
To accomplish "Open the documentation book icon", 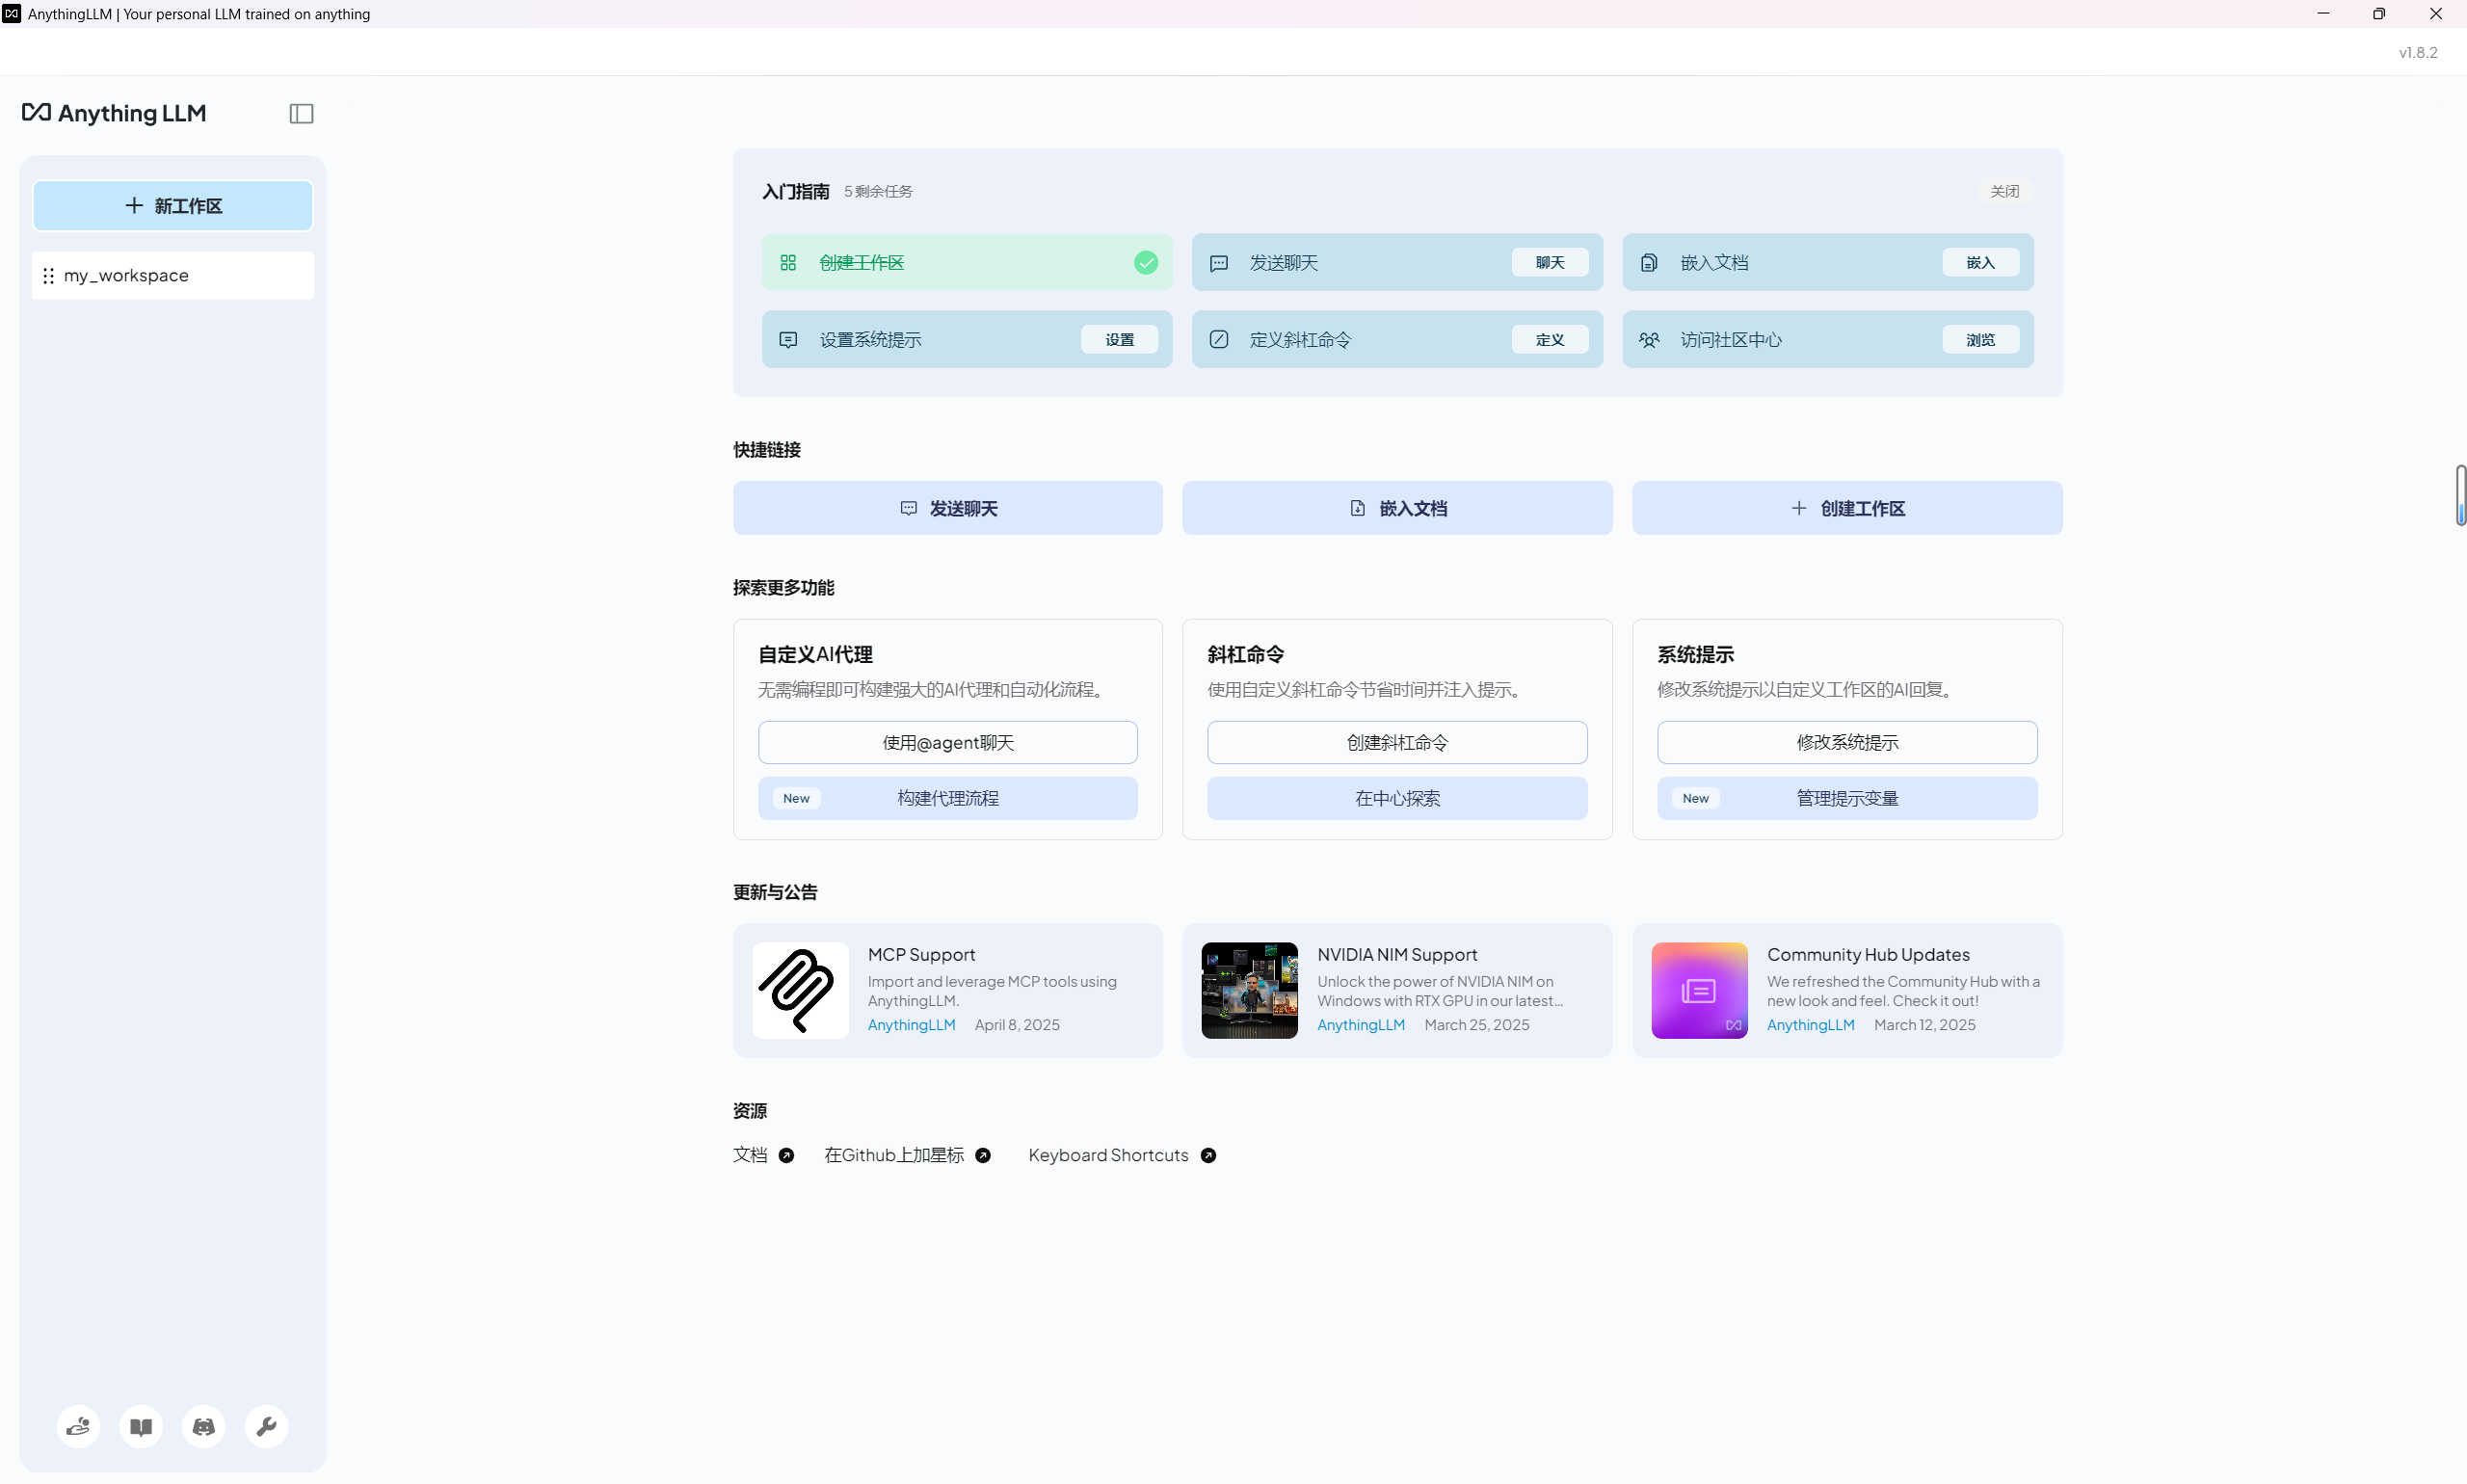I will [x=141, y=1427].
